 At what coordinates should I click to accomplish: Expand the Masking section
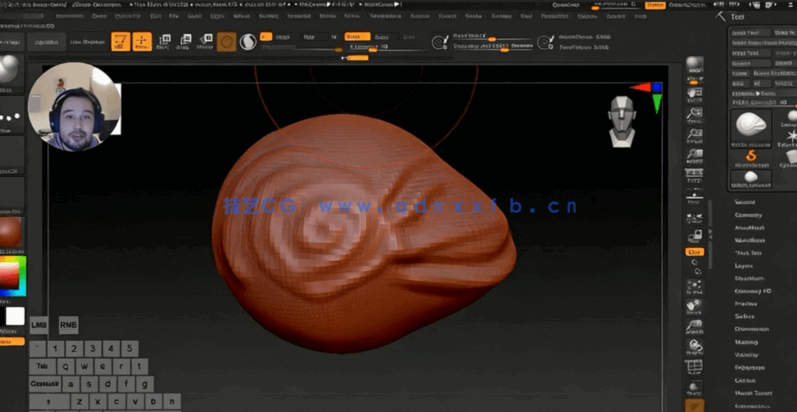[x=746, y=342]
